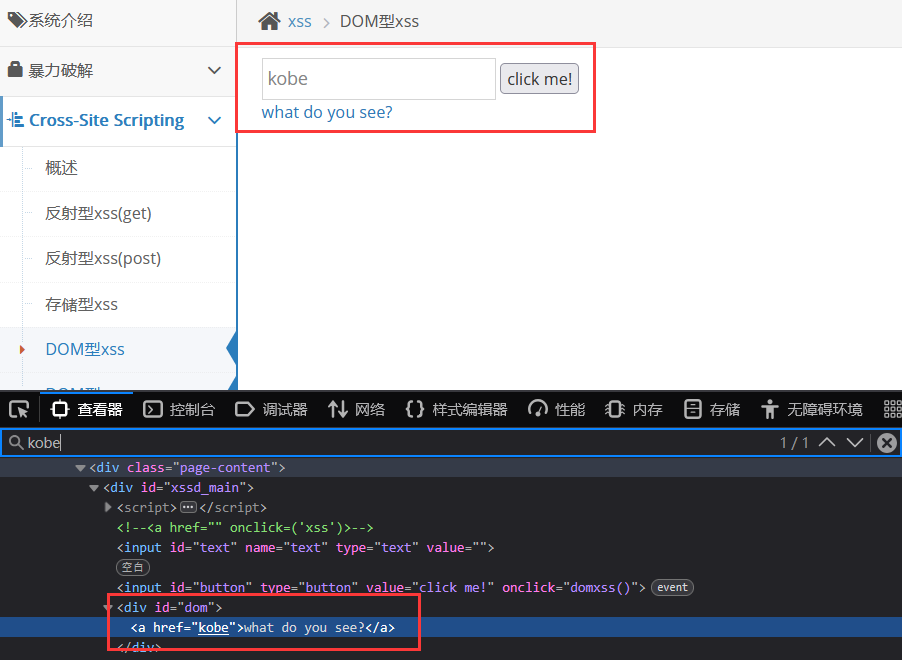Clear the HTML search with the X
Image resolution: width=902 pixels, height=660 pixels.
coord(886,443)
